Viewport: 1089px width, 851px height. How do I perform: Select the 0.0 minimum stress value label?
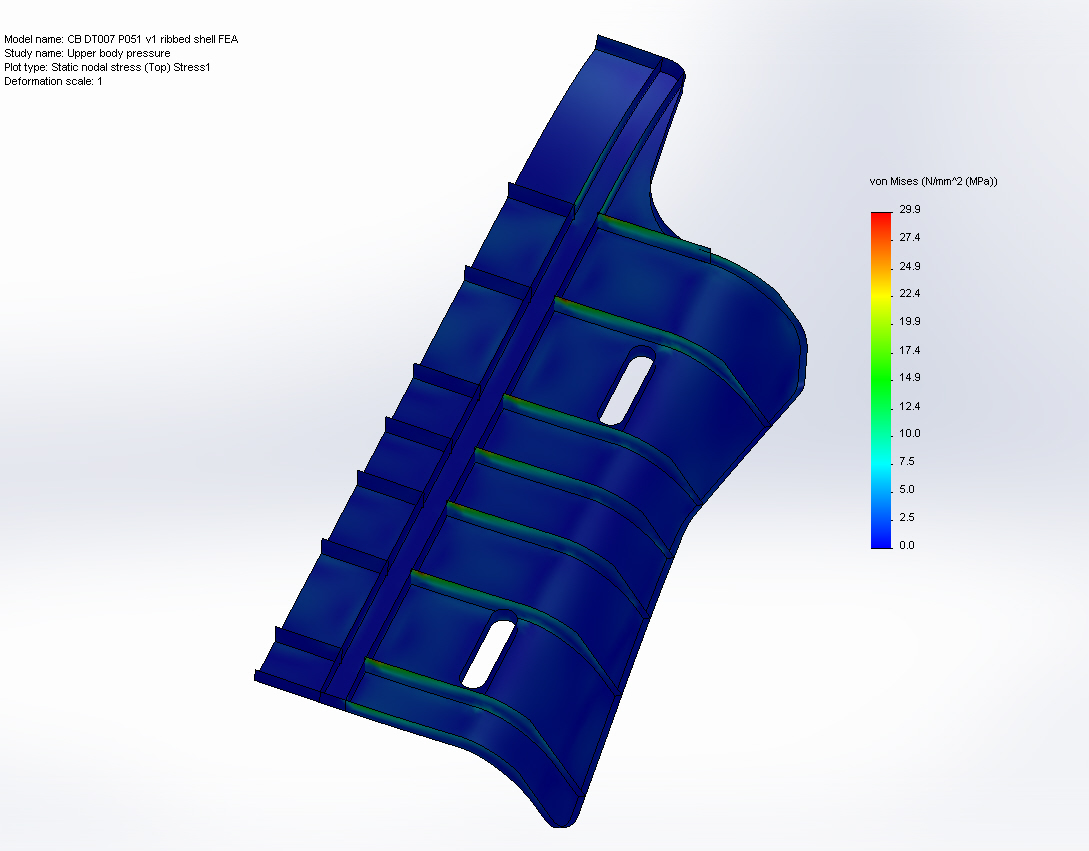tap(903, 545)
